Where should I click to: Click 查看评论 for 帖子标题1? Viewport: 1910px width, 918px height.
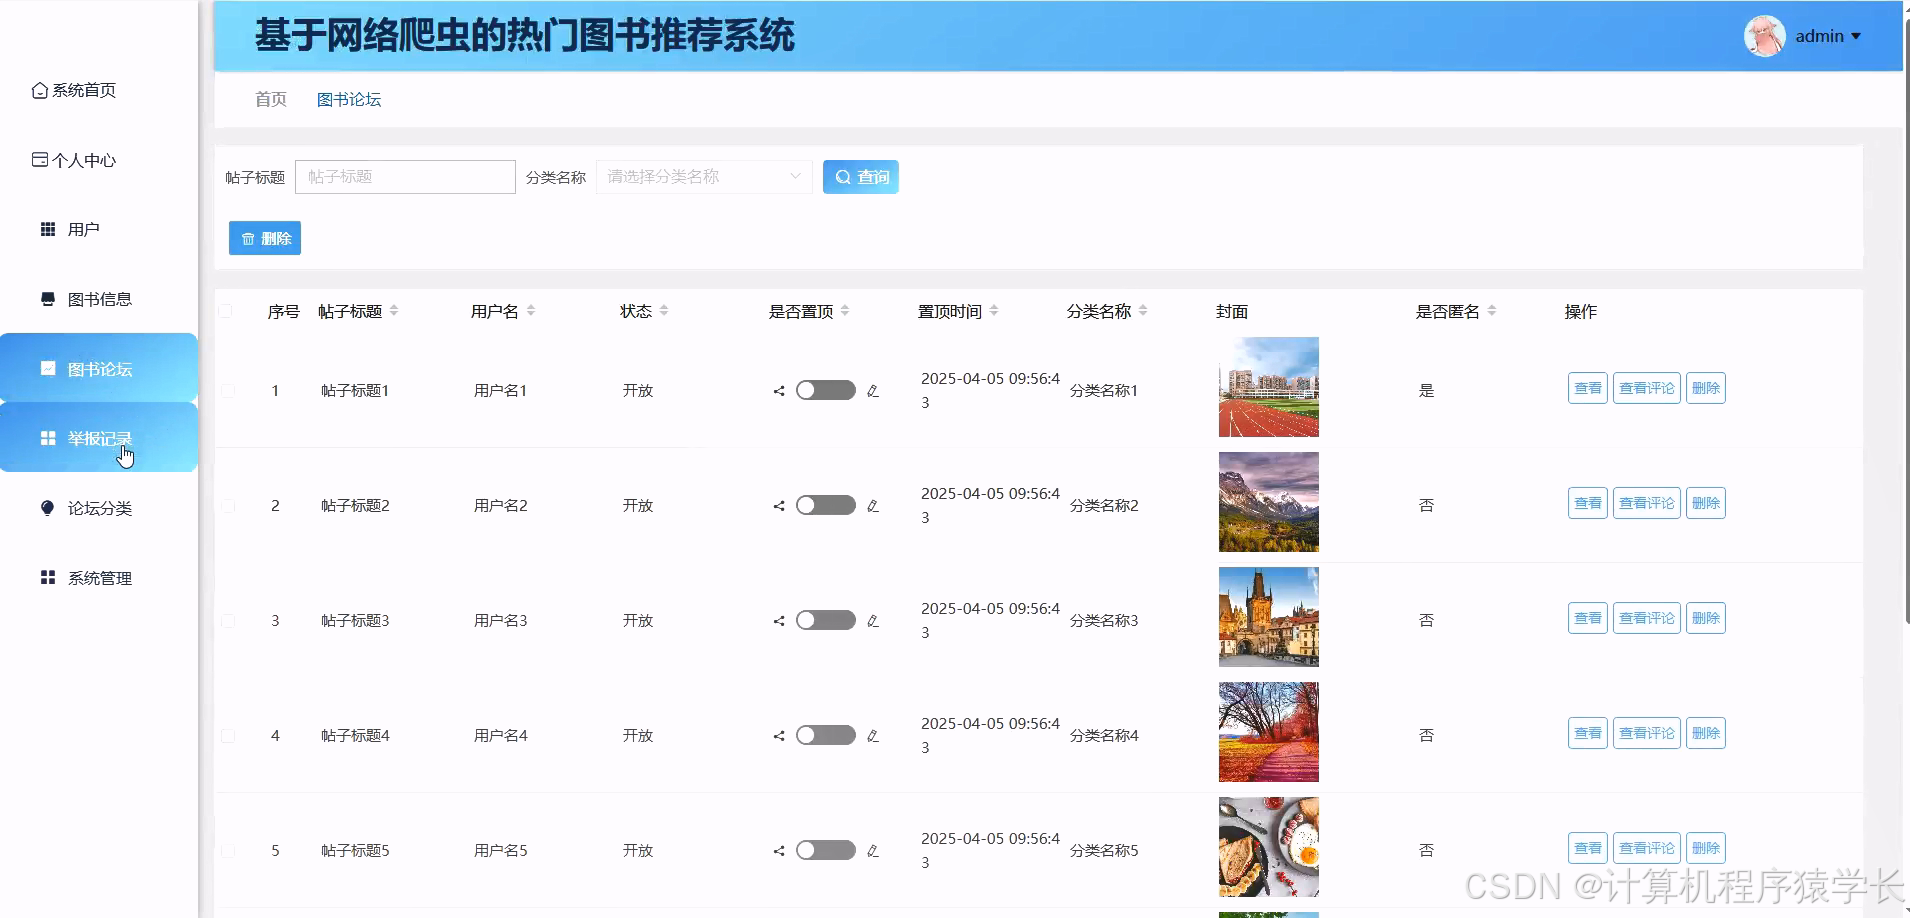tap(1646, 388)
